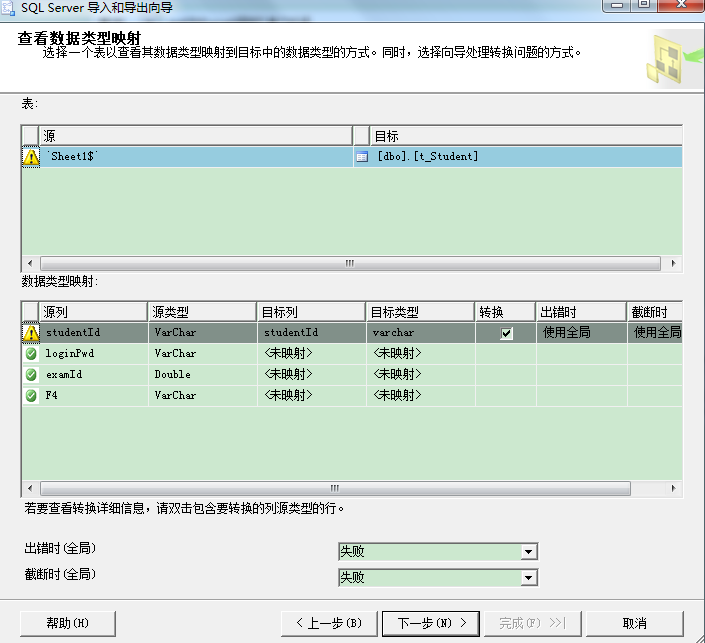This screenshot has width=705, height=643.
Task: Click the 帮助(H) button
Action: (x=68, y=623)
